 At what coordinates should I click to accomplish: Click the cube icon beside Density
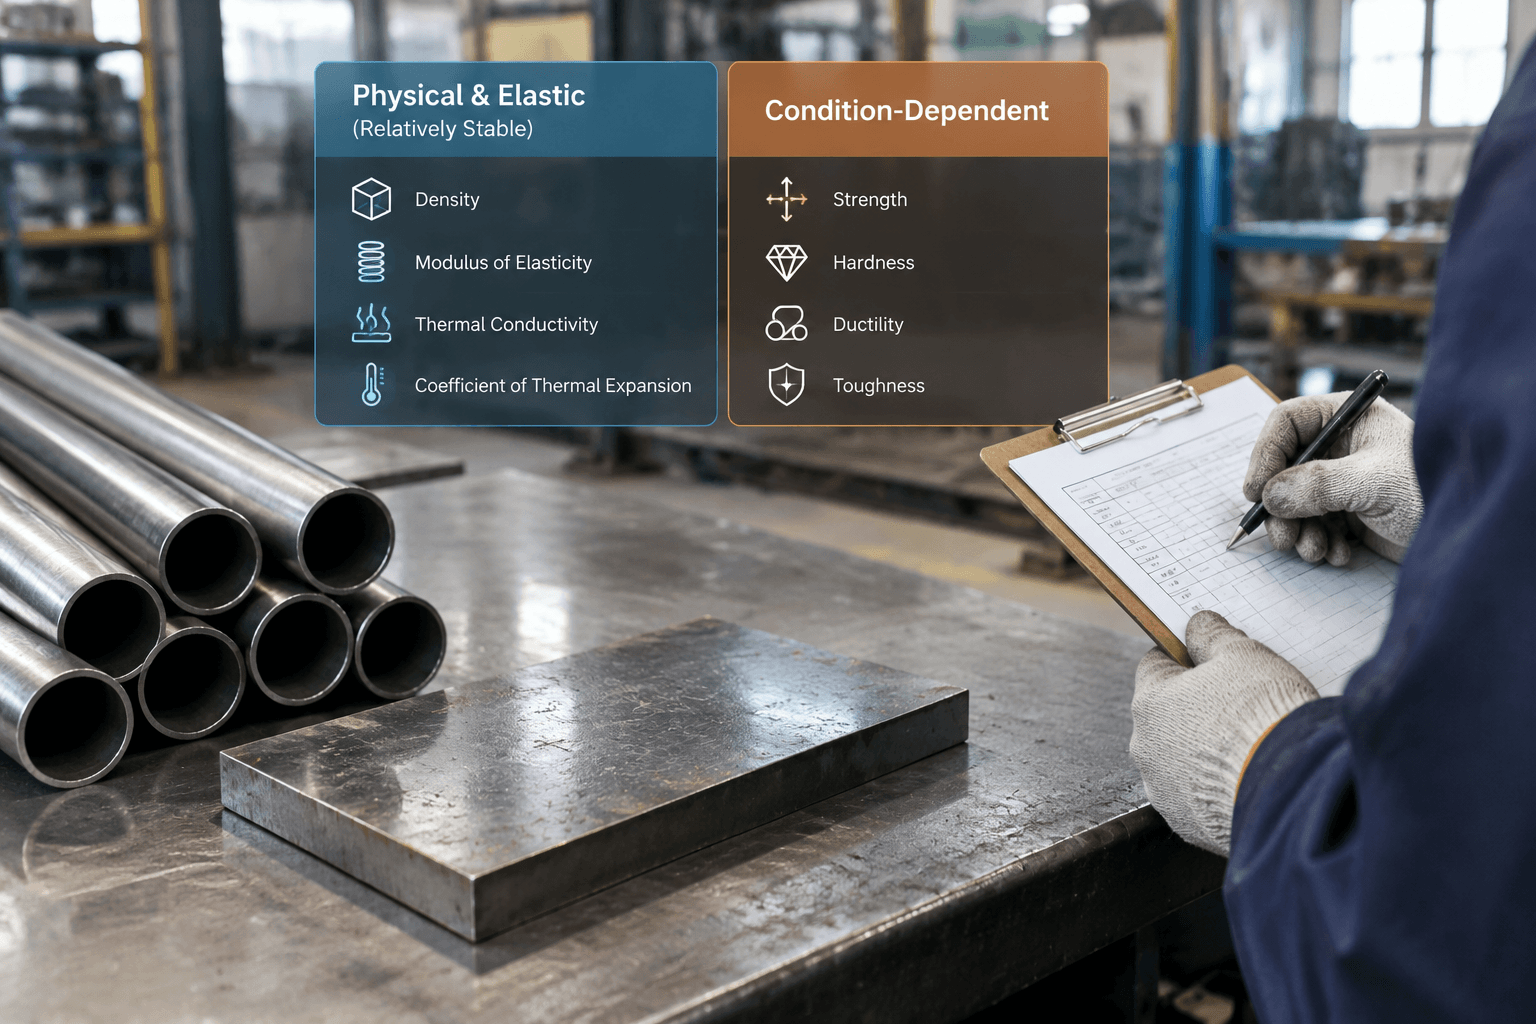[x=371, y=199]
